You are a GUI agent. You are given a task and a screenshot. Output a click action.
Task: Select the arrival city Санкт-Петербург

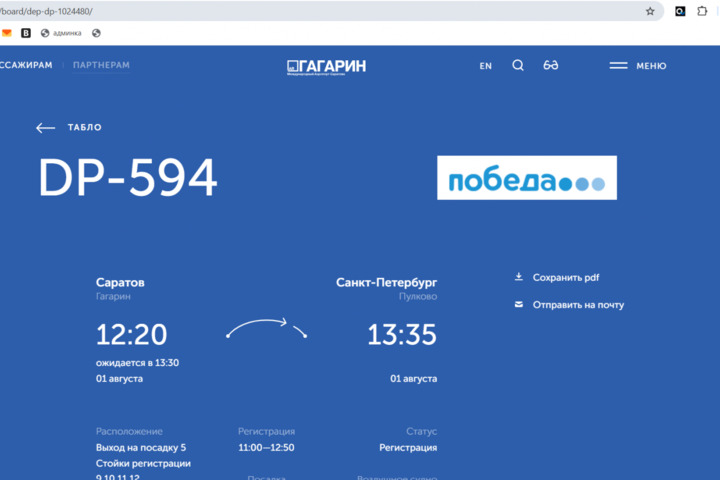[x=386, y=282]
